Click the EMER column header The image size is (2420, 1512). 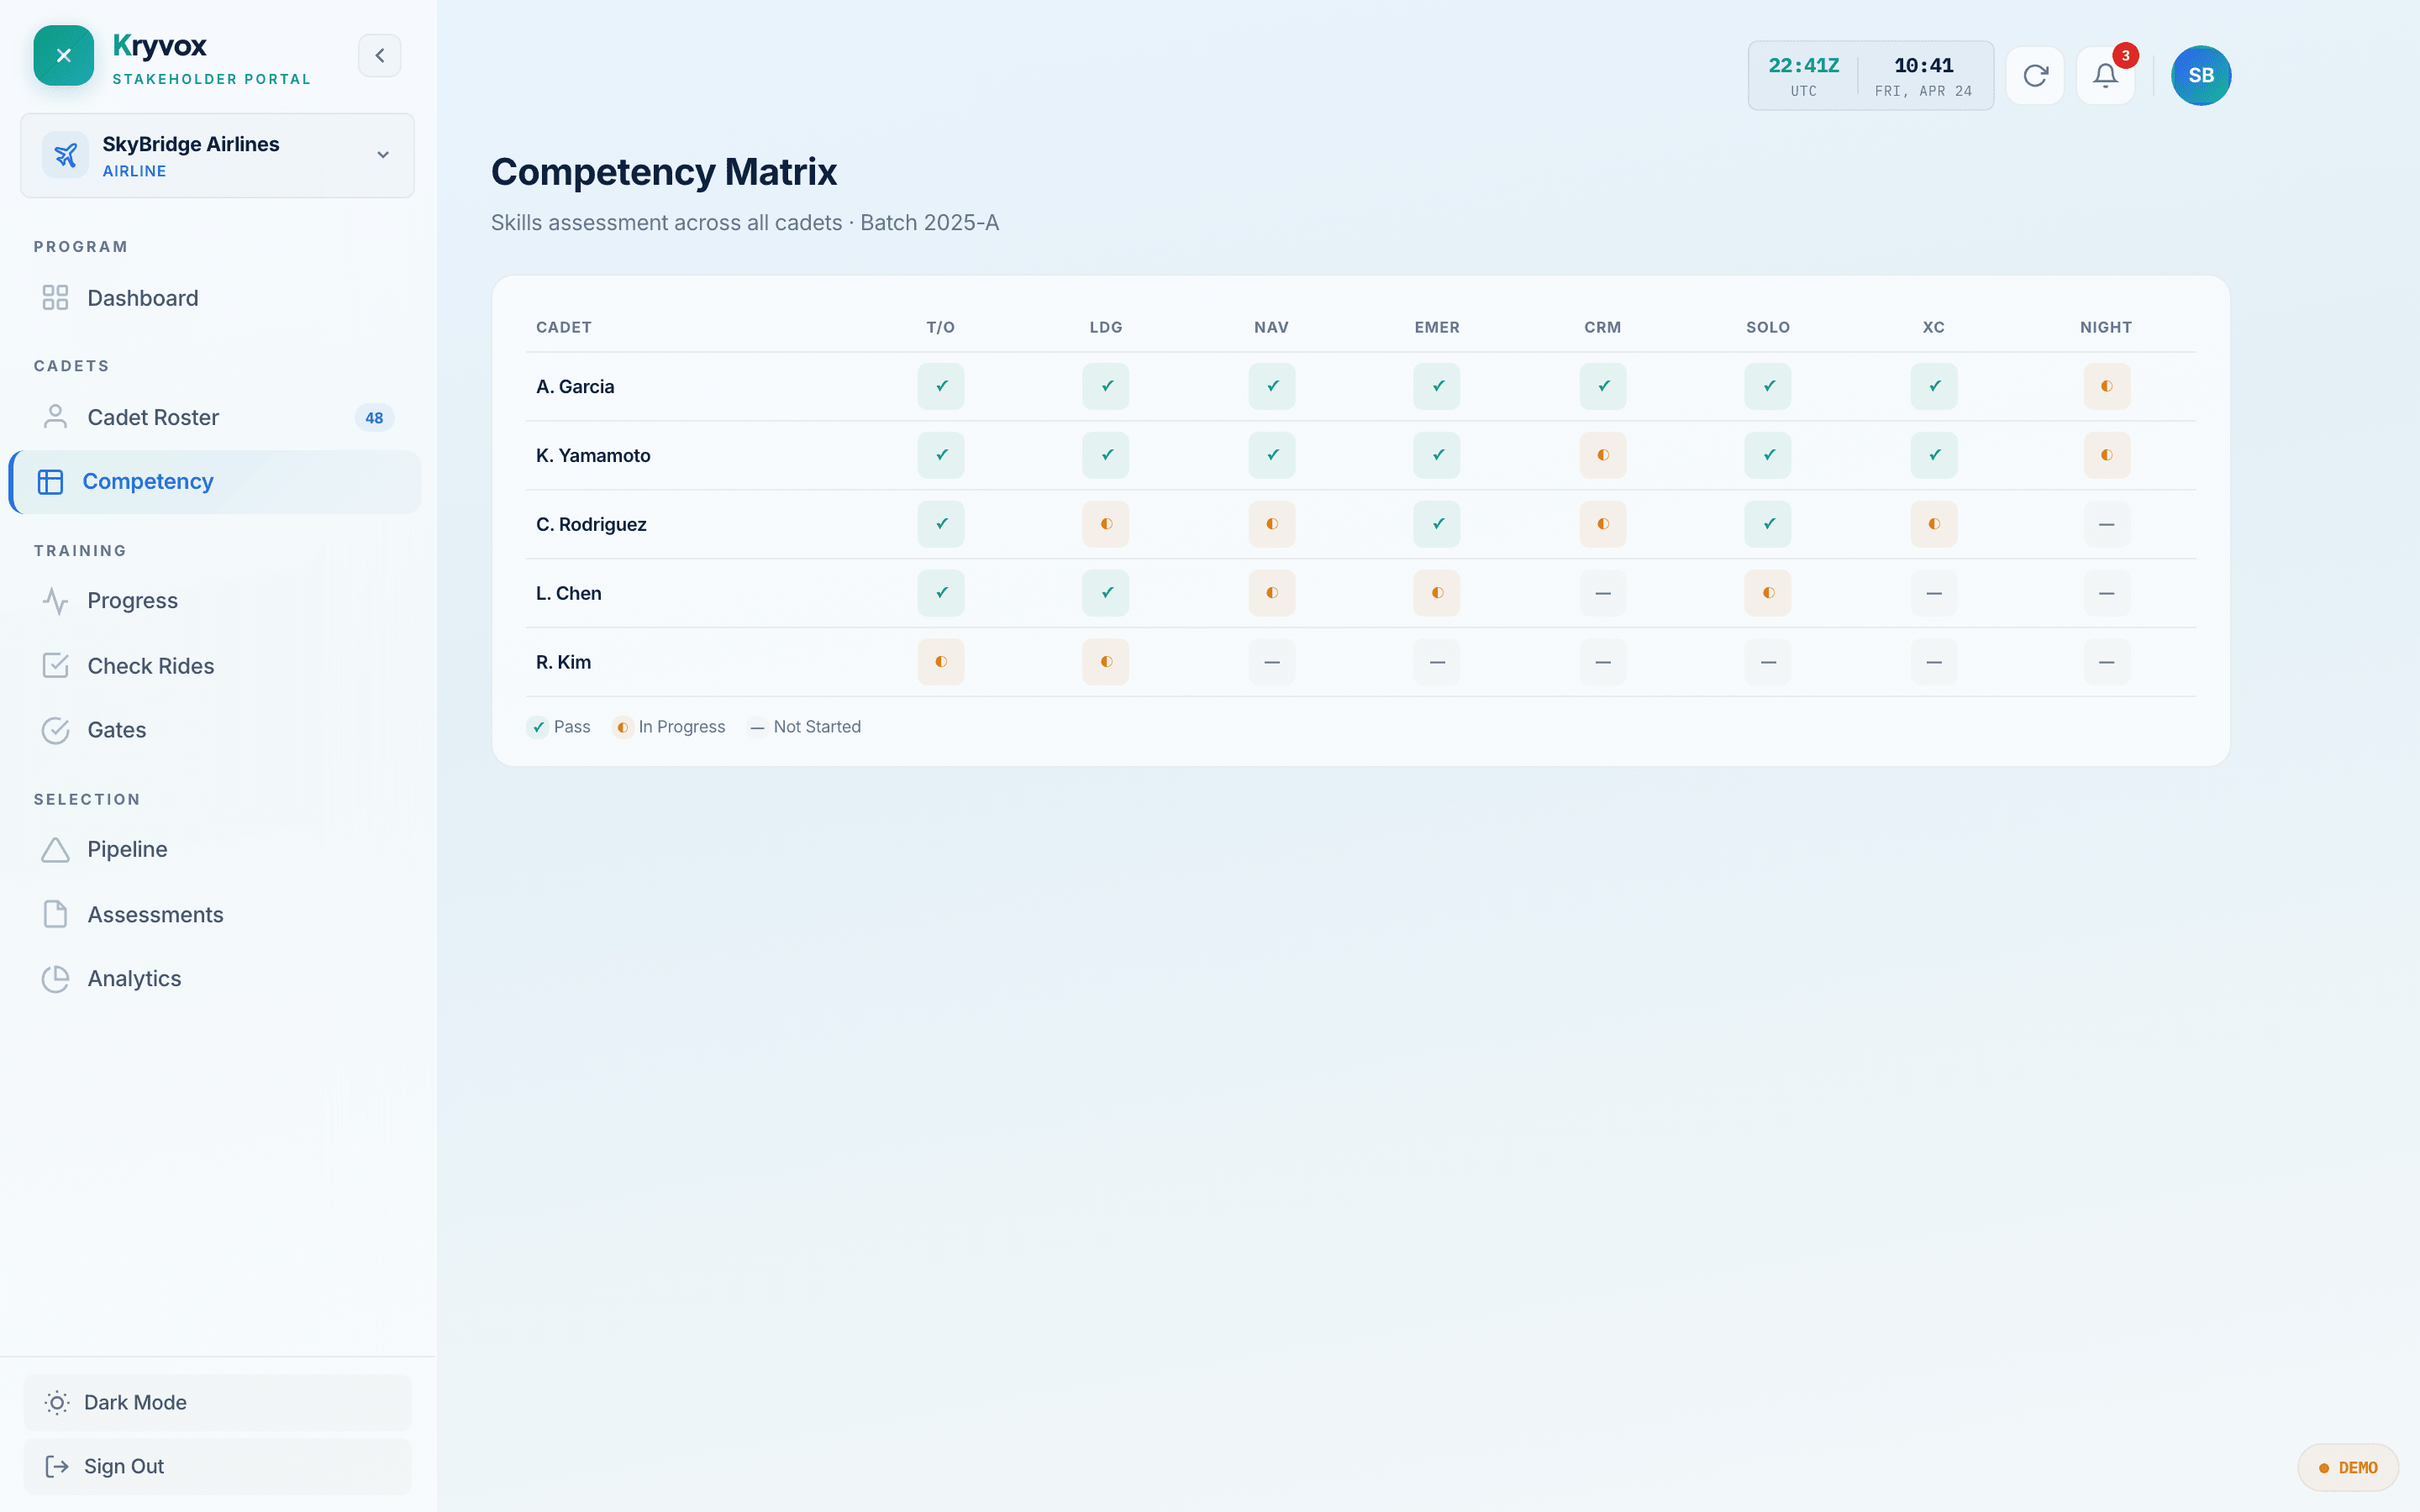[1437, 327]
